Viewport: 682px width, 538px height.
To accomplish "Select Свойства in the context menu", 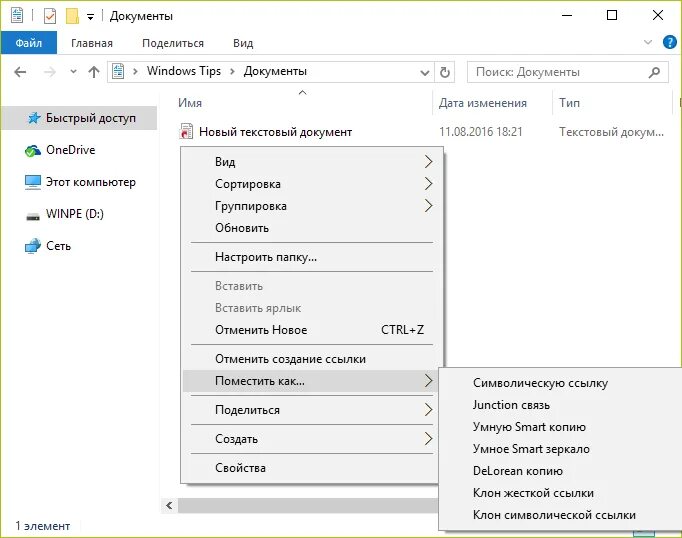I will coord(240,467).
